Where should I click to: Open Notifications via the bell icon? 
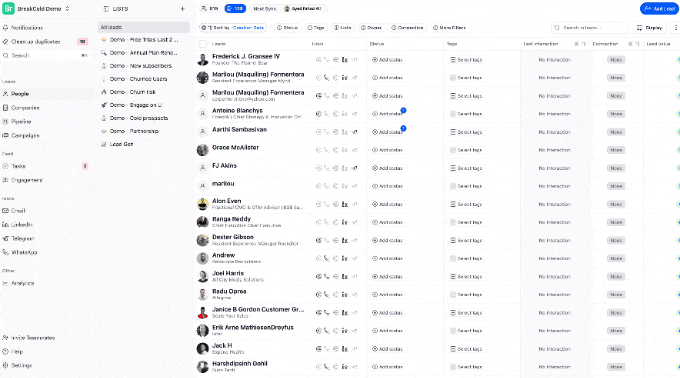point(6,27)
